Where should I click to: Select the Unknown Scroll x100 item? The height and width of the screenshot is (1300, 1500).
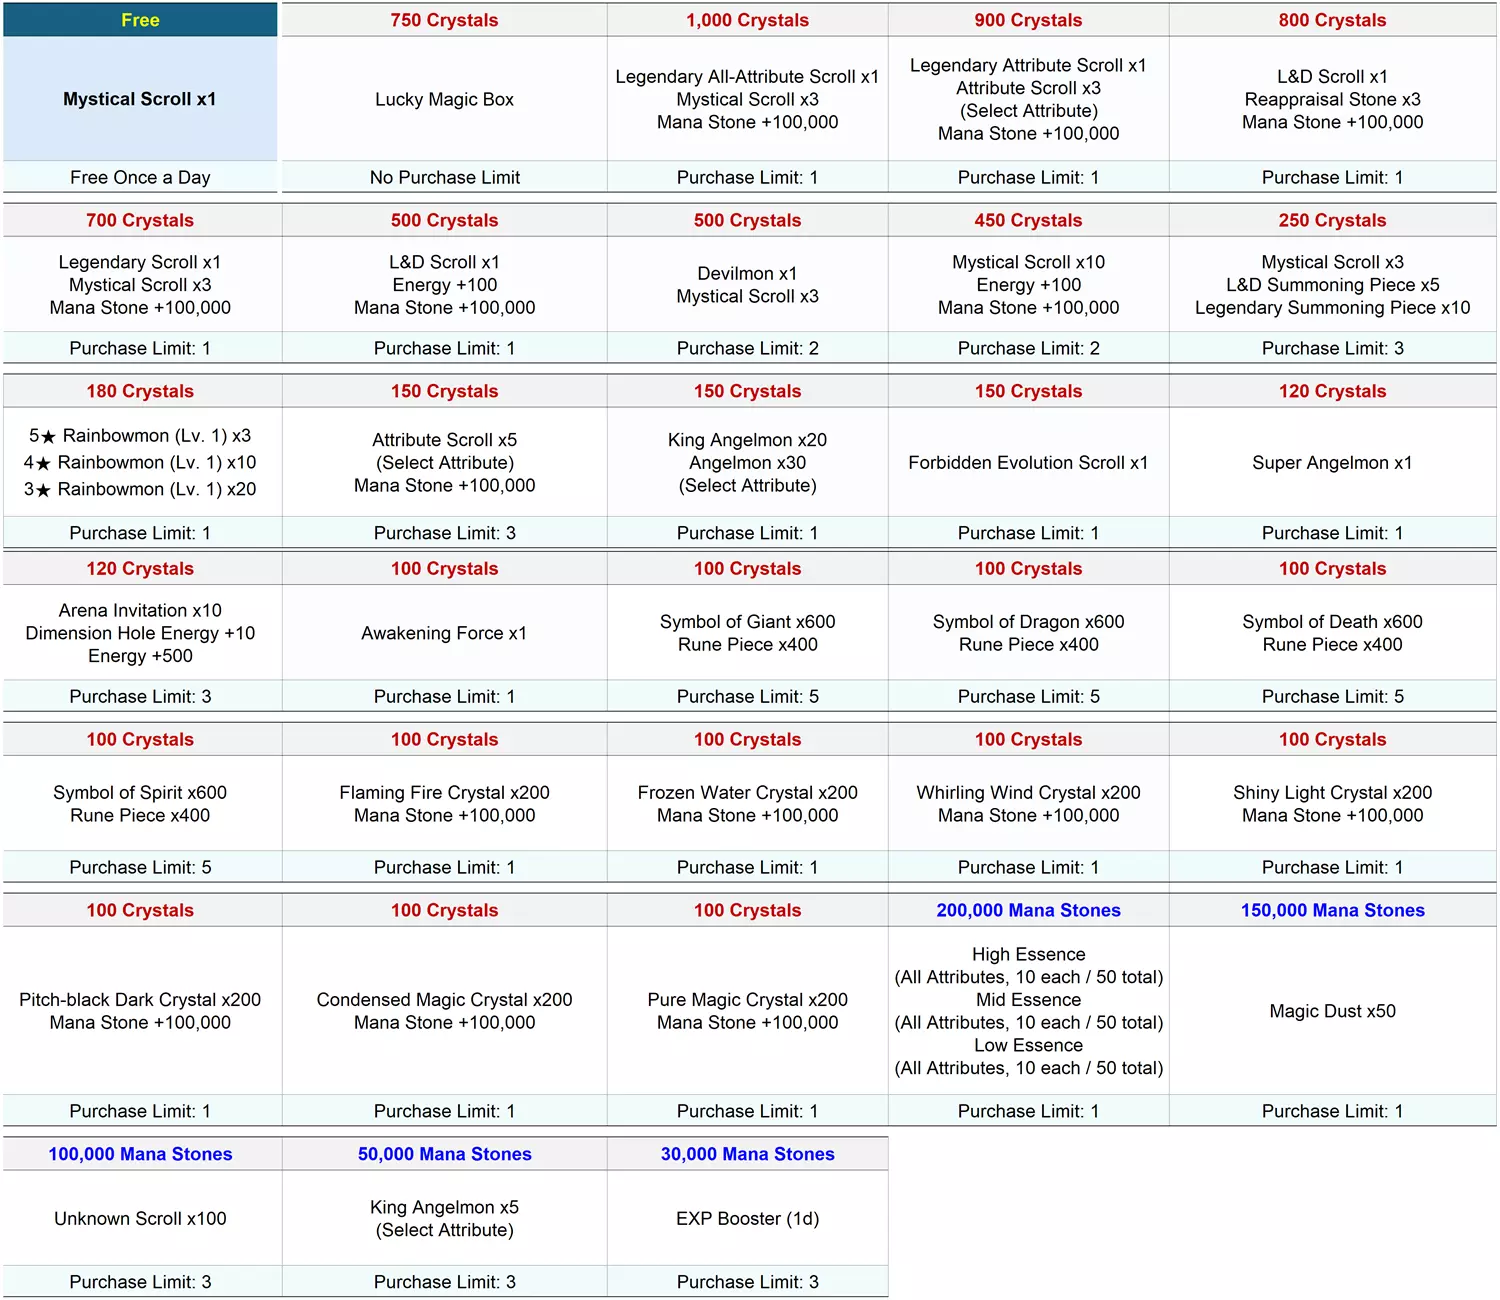click(140, 1218)
